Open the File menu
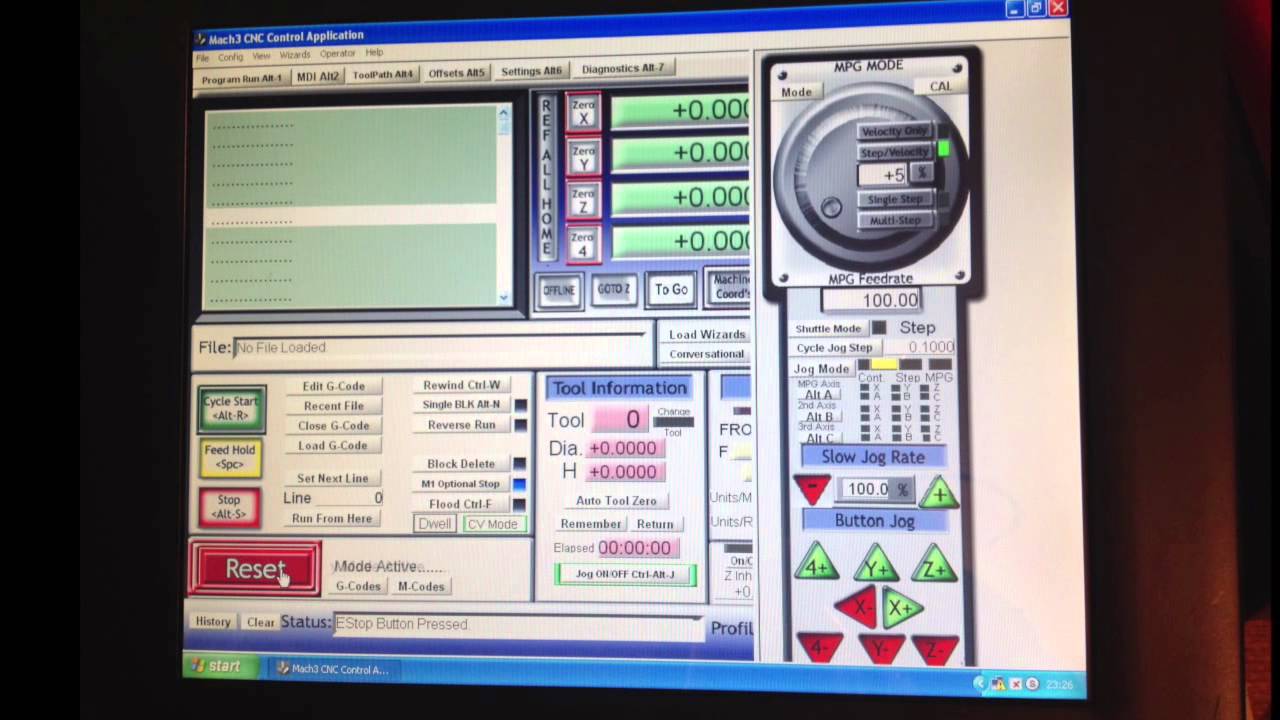The height and width of the screenshot is (720, 1280). [x=203, y=57]
